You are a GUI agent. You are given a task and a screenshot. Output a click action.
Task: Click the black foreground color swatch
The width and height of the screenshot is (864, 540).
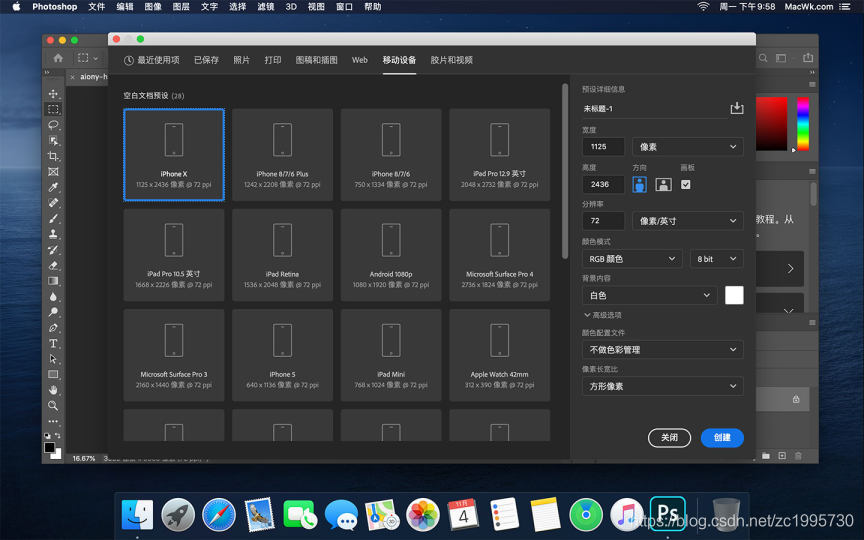(49, 447)
